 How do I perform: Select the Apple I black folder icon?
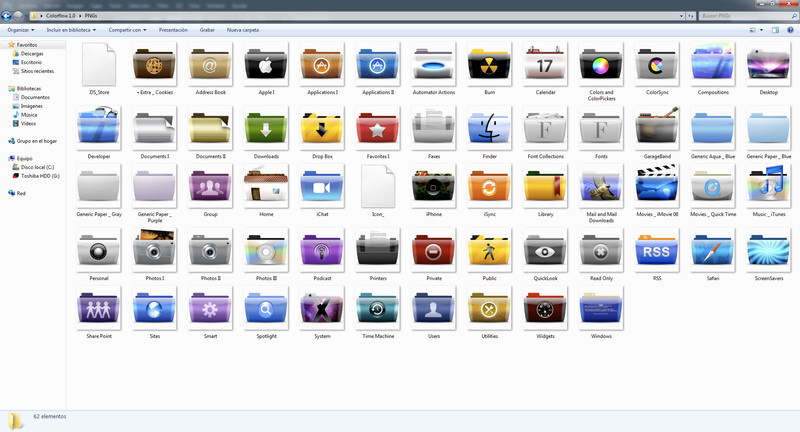266,64
